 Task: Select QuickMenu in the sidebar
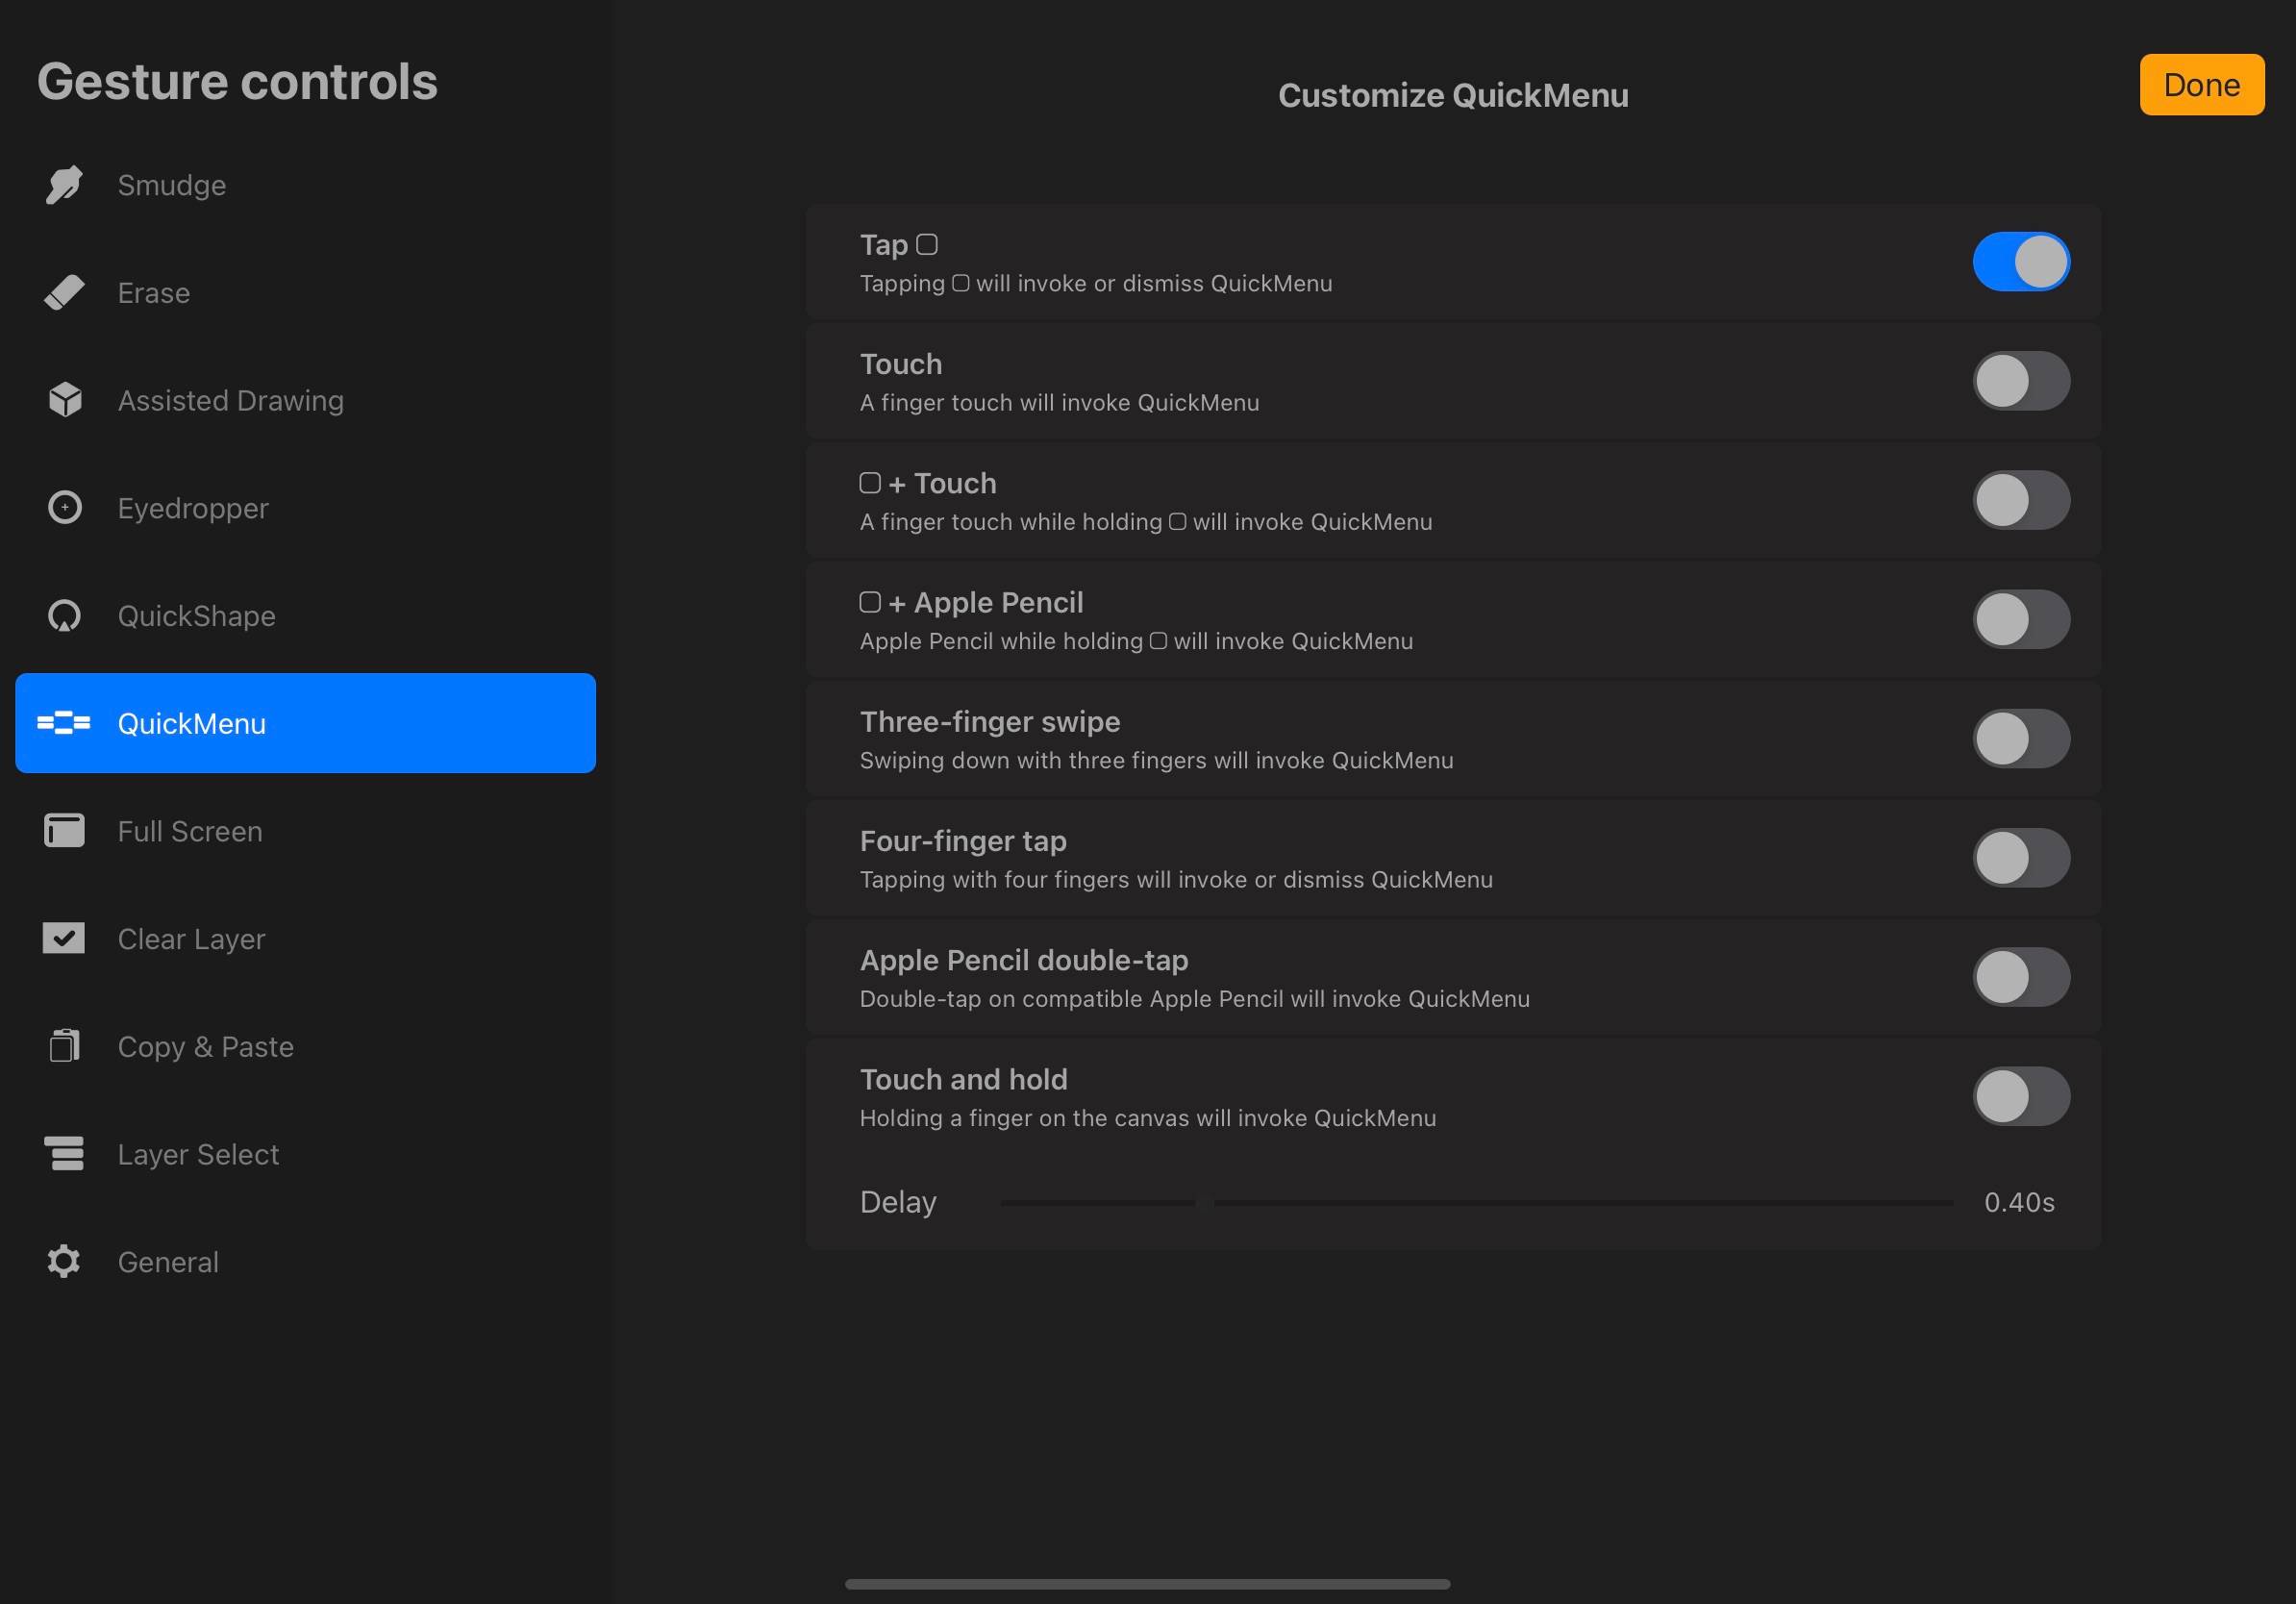pos(305,723)
